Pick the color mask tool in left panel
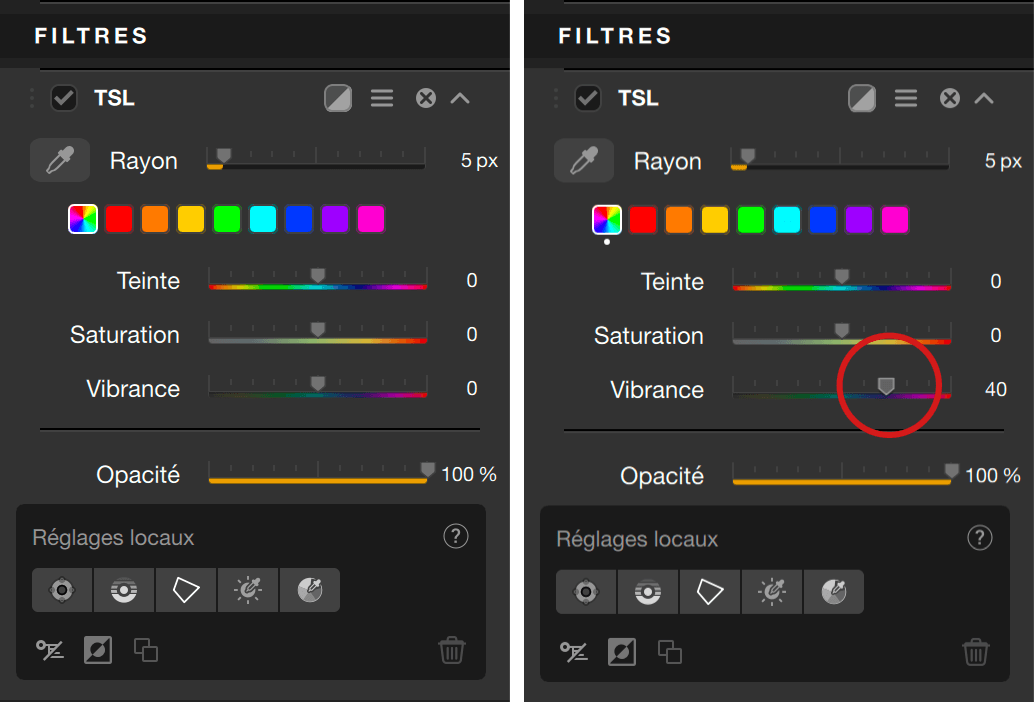Screen dimensions: 1034x702 [x=309, y=590]
